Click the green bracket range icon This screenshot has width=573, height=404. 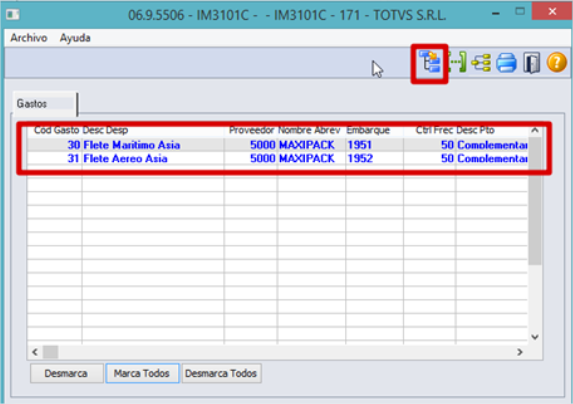(x=457, y=62)
